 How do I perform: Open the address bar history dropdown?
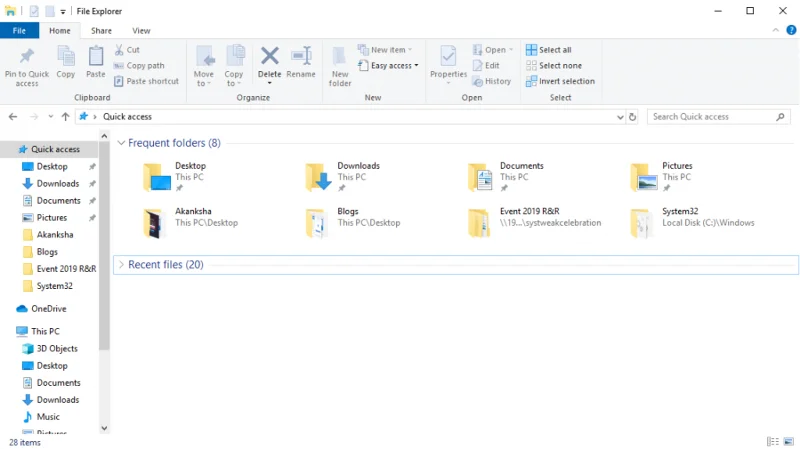[x=620, y=117]
